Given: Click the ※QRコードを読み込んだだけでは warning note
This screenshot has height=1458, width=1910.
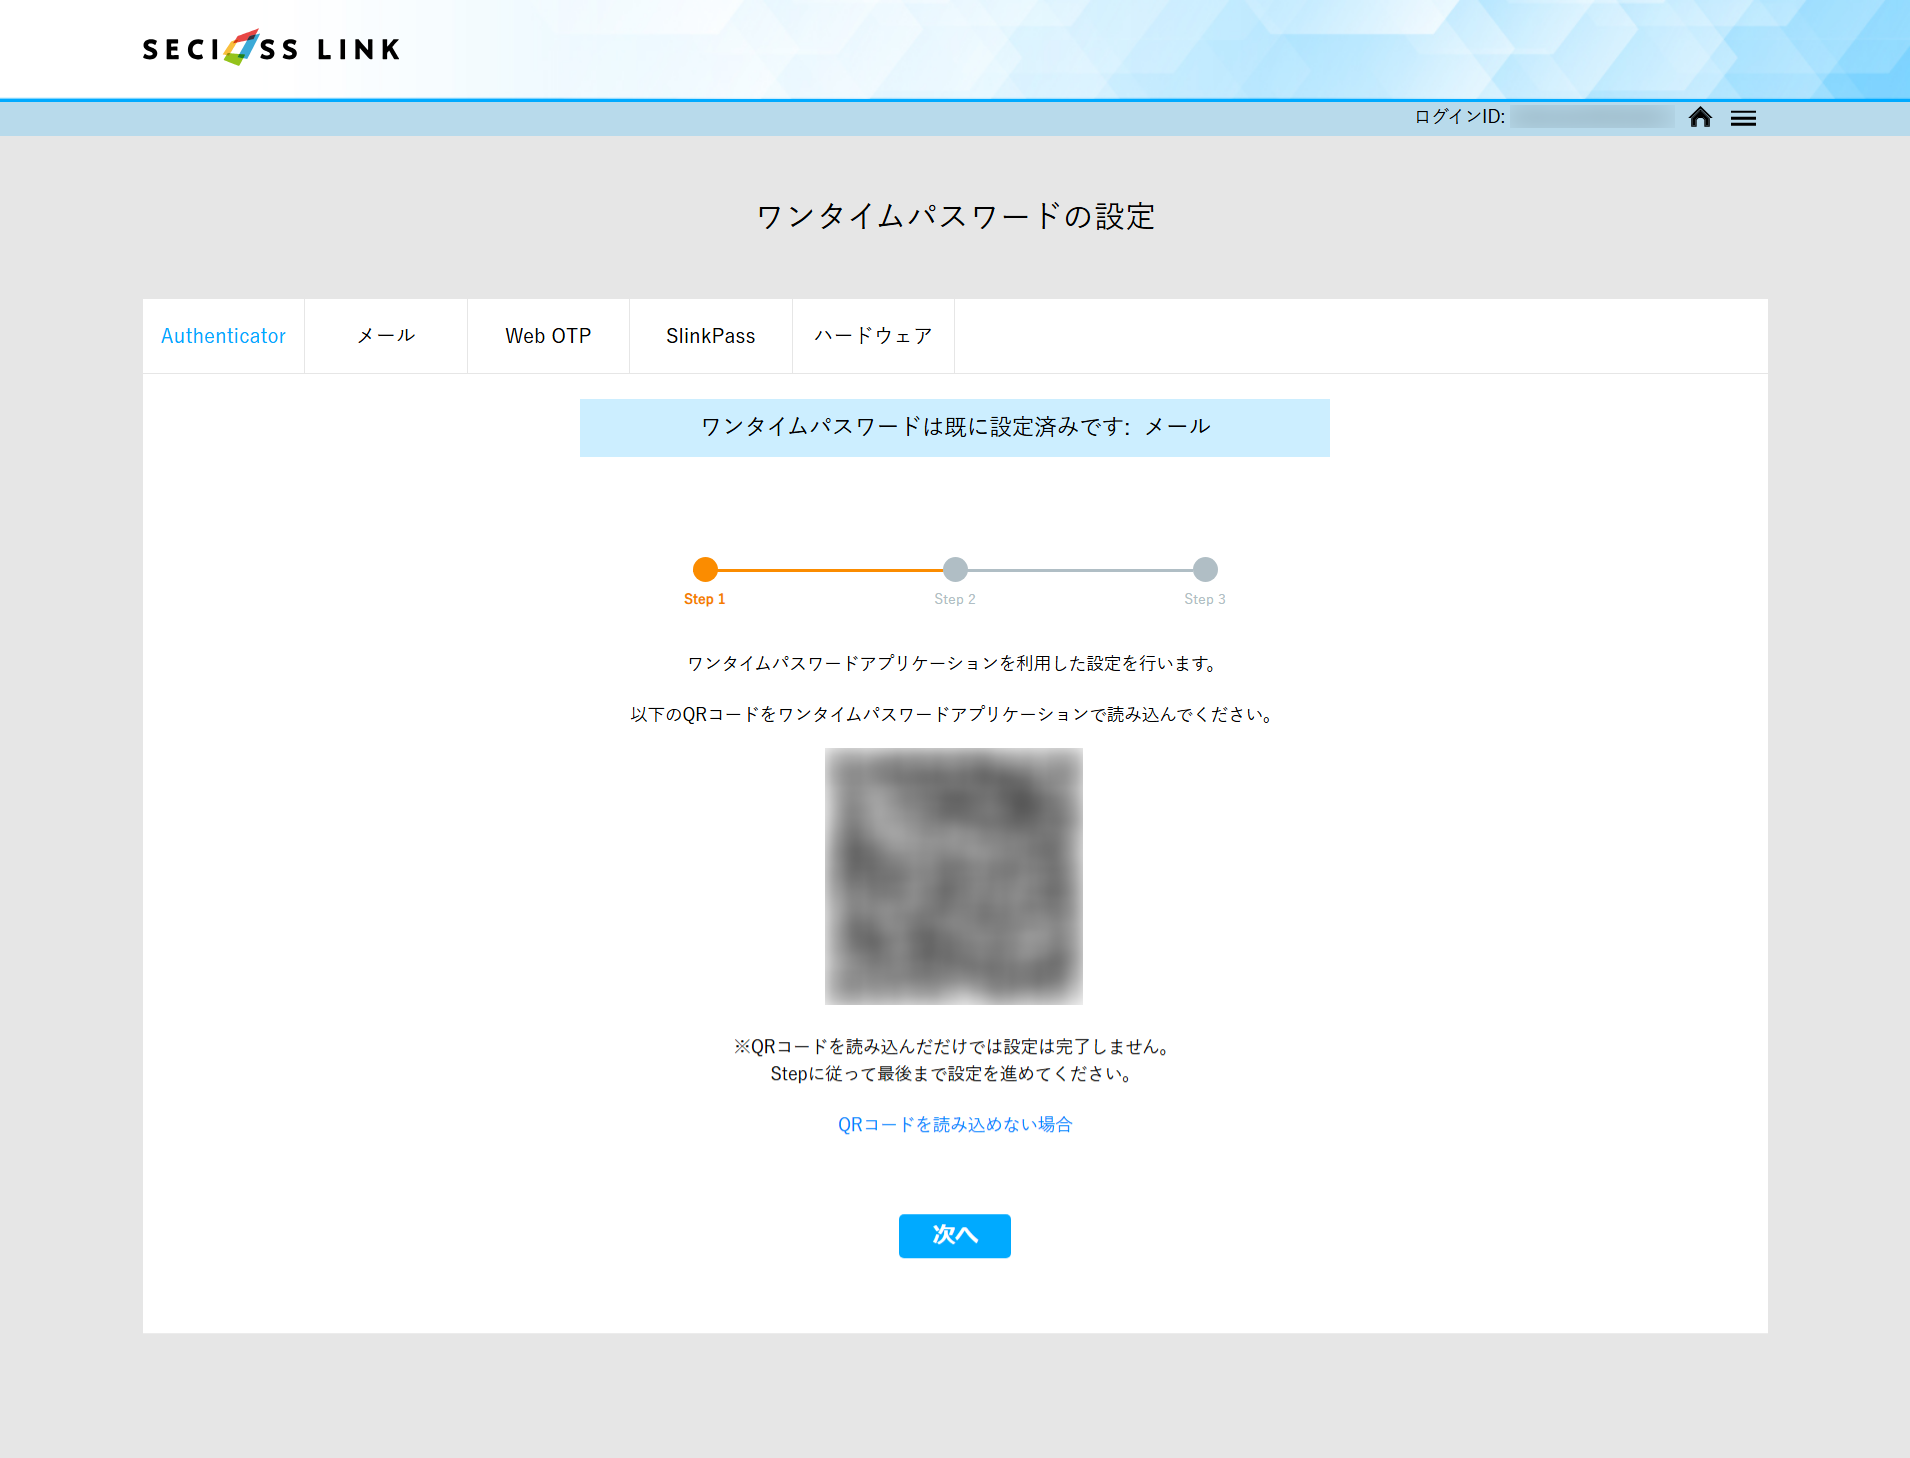Looking at the screenshot, I should 954,1046.
